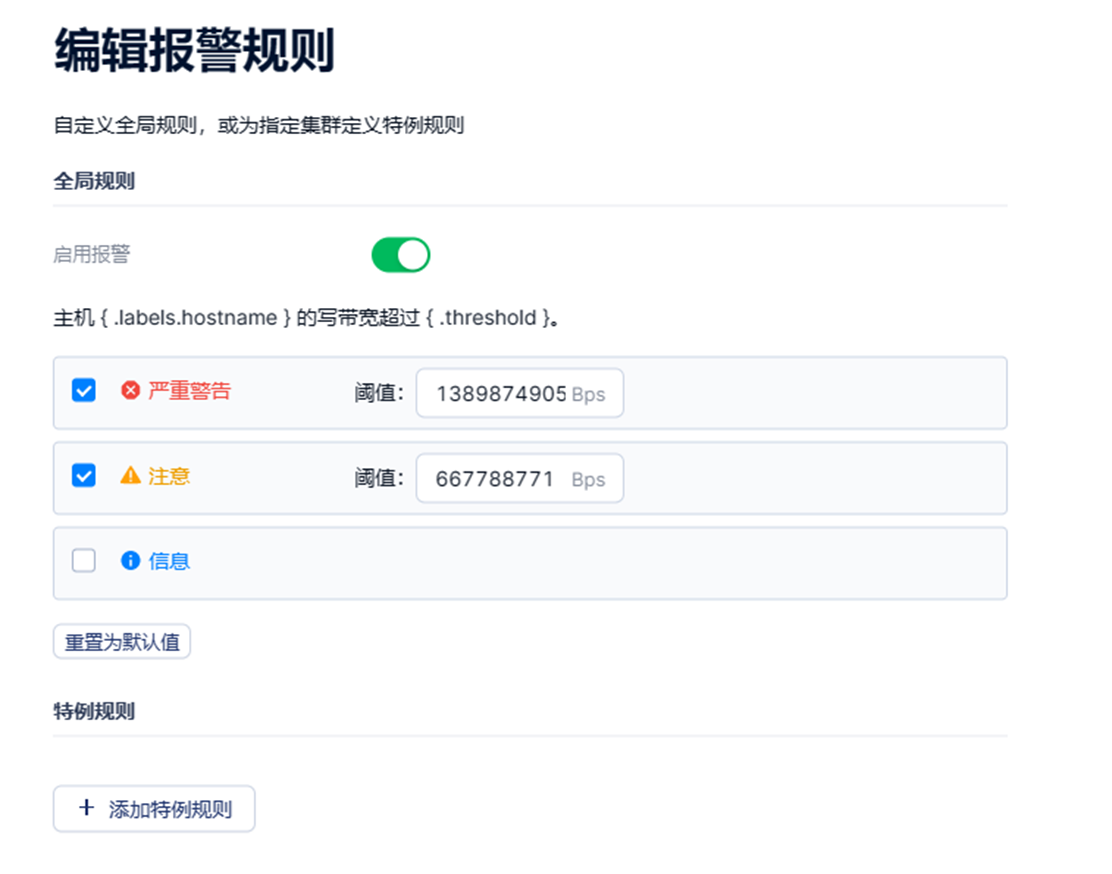Click the 主机 { .labels.hostname } rule description text
The image size is (1112, 874).
pyautogui.click(x=306, y=318)
